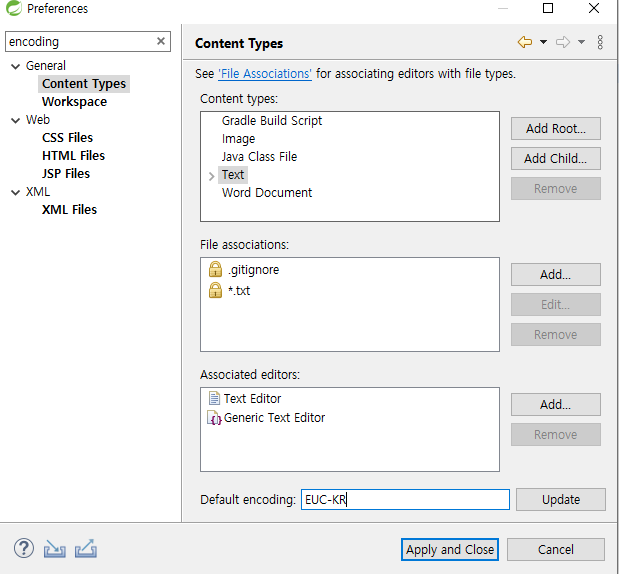Screen dimensions: 619x574
Task: Open XML Files preference page
Action: tap(69, 210)
